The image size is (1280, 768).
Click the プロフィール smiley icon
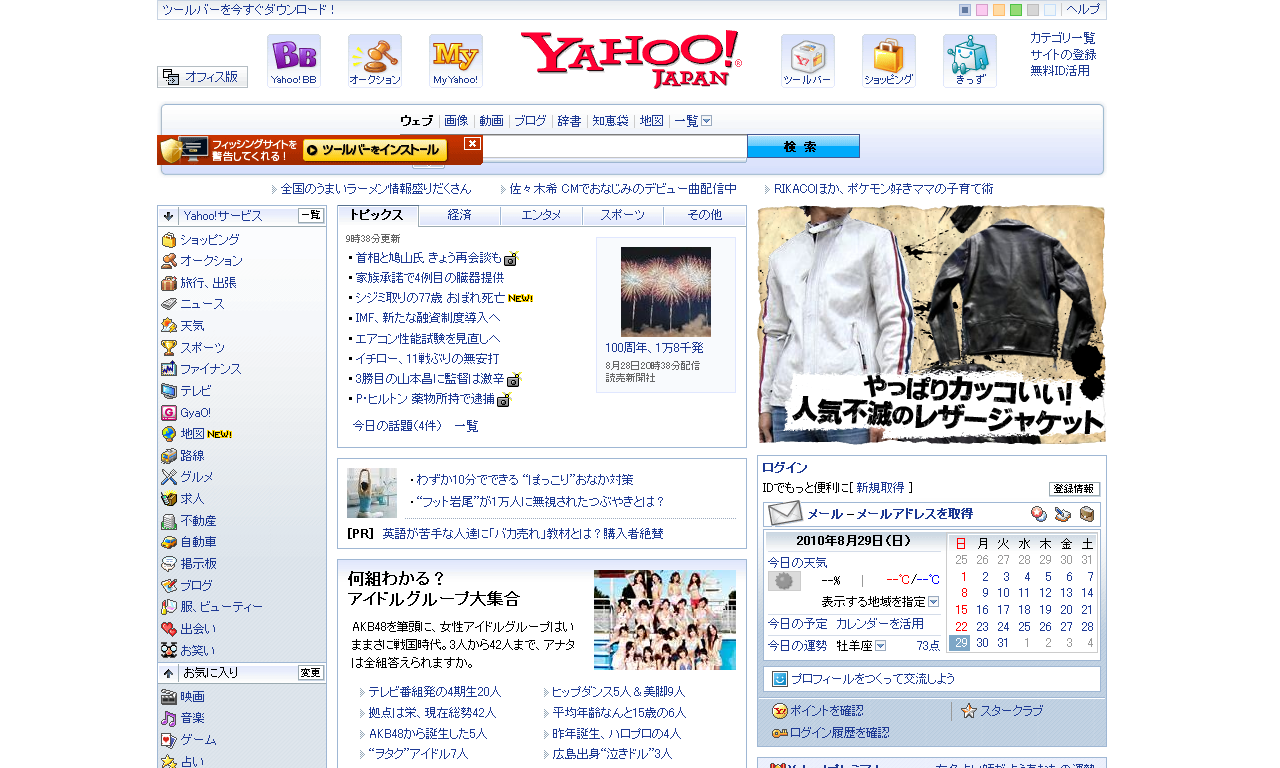click(780, 679)
